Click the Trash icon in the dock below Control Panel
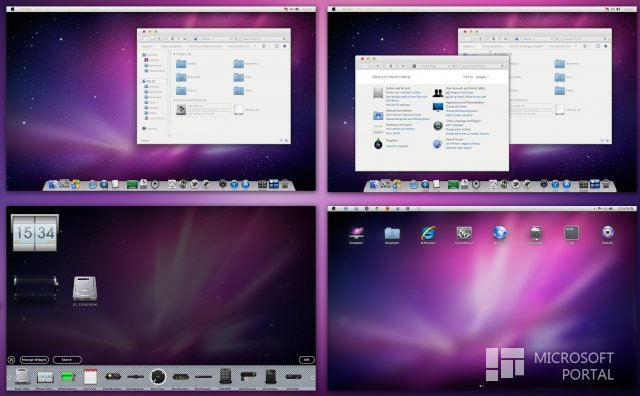 pyautogui.click(x=606, y=185)
